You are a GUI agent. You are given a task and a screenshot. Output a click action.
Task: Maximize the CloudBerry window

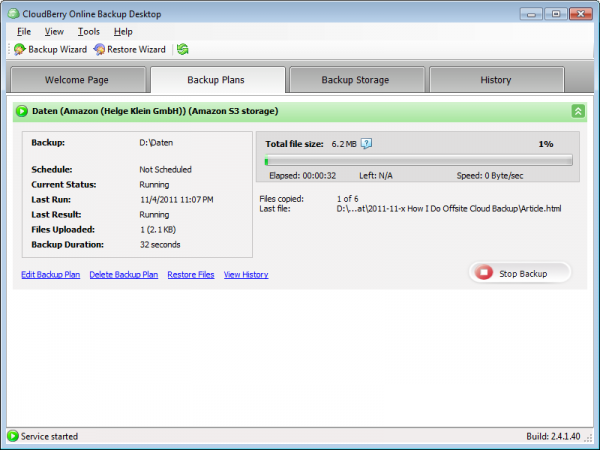click(x=556, y=14)
